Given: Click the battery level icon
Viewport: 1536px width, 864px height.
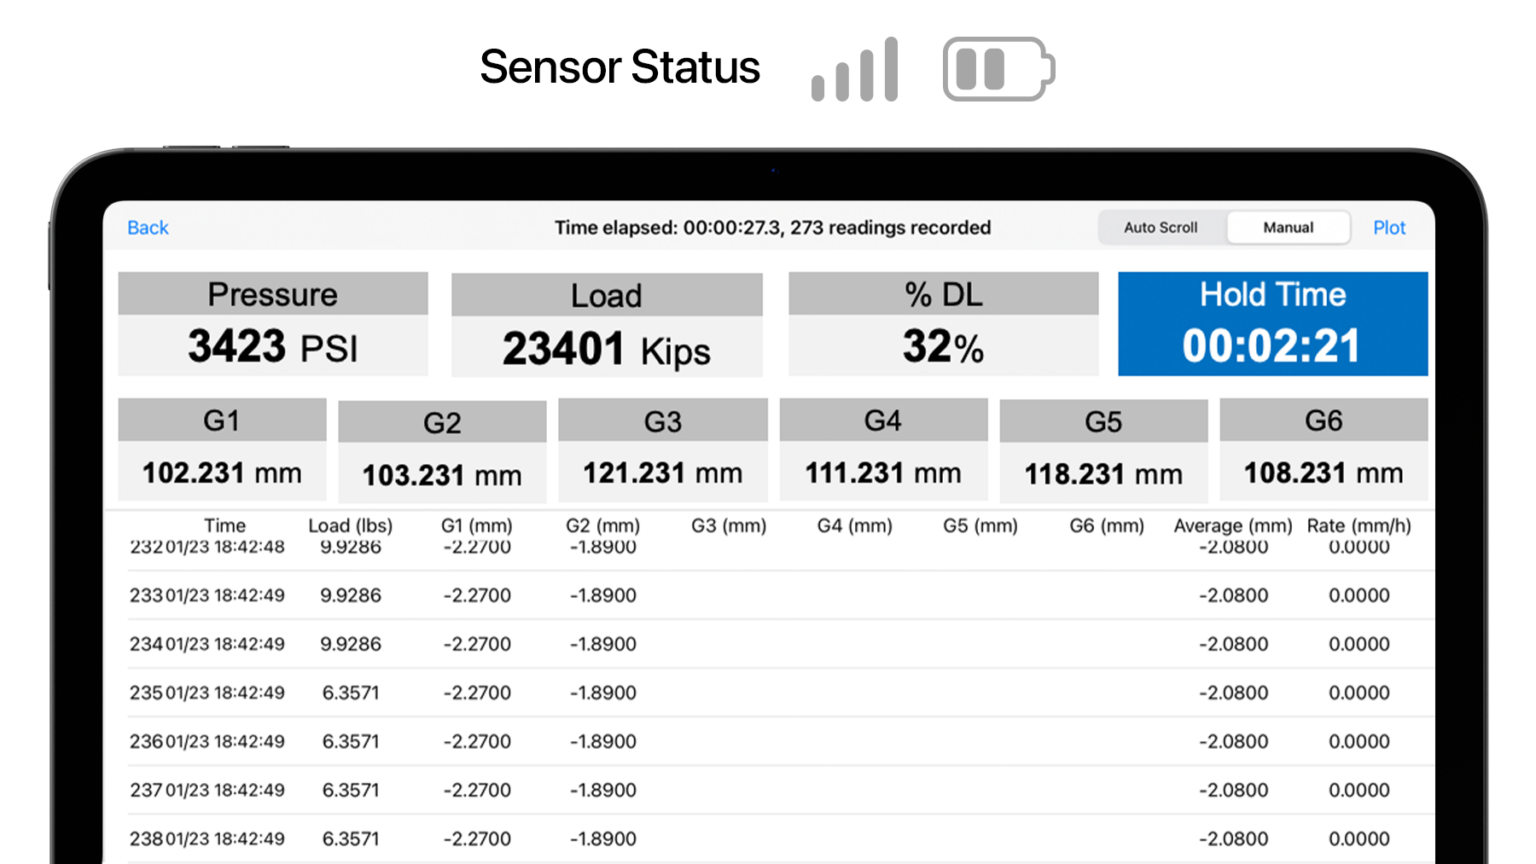Looking at the screenshot, I should click(x=998, y=70).
